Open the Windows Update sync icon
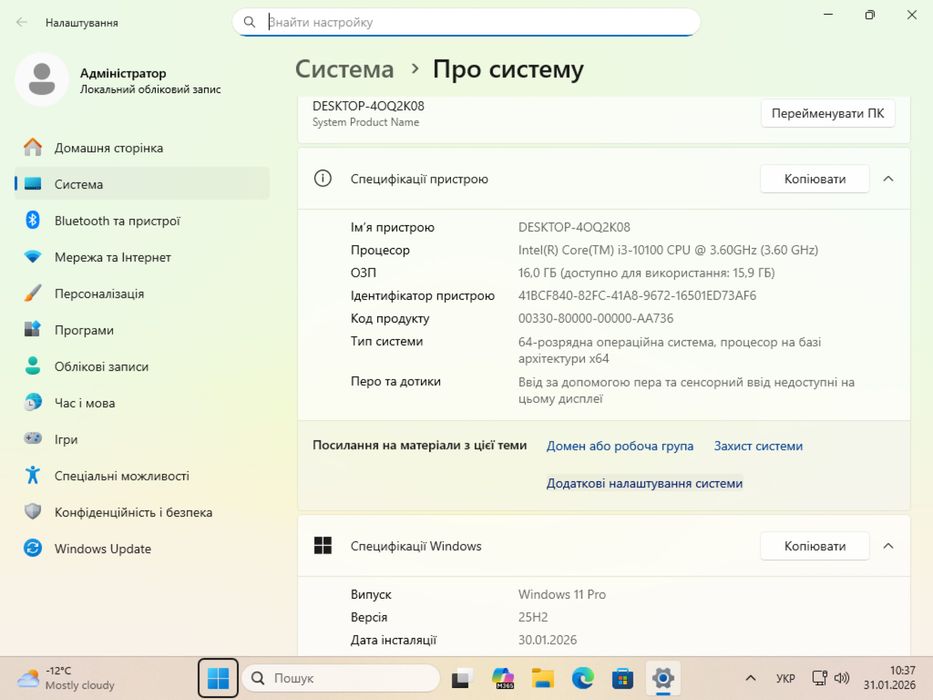This screenshot has width=933, height=700. [x=33, y=548]
